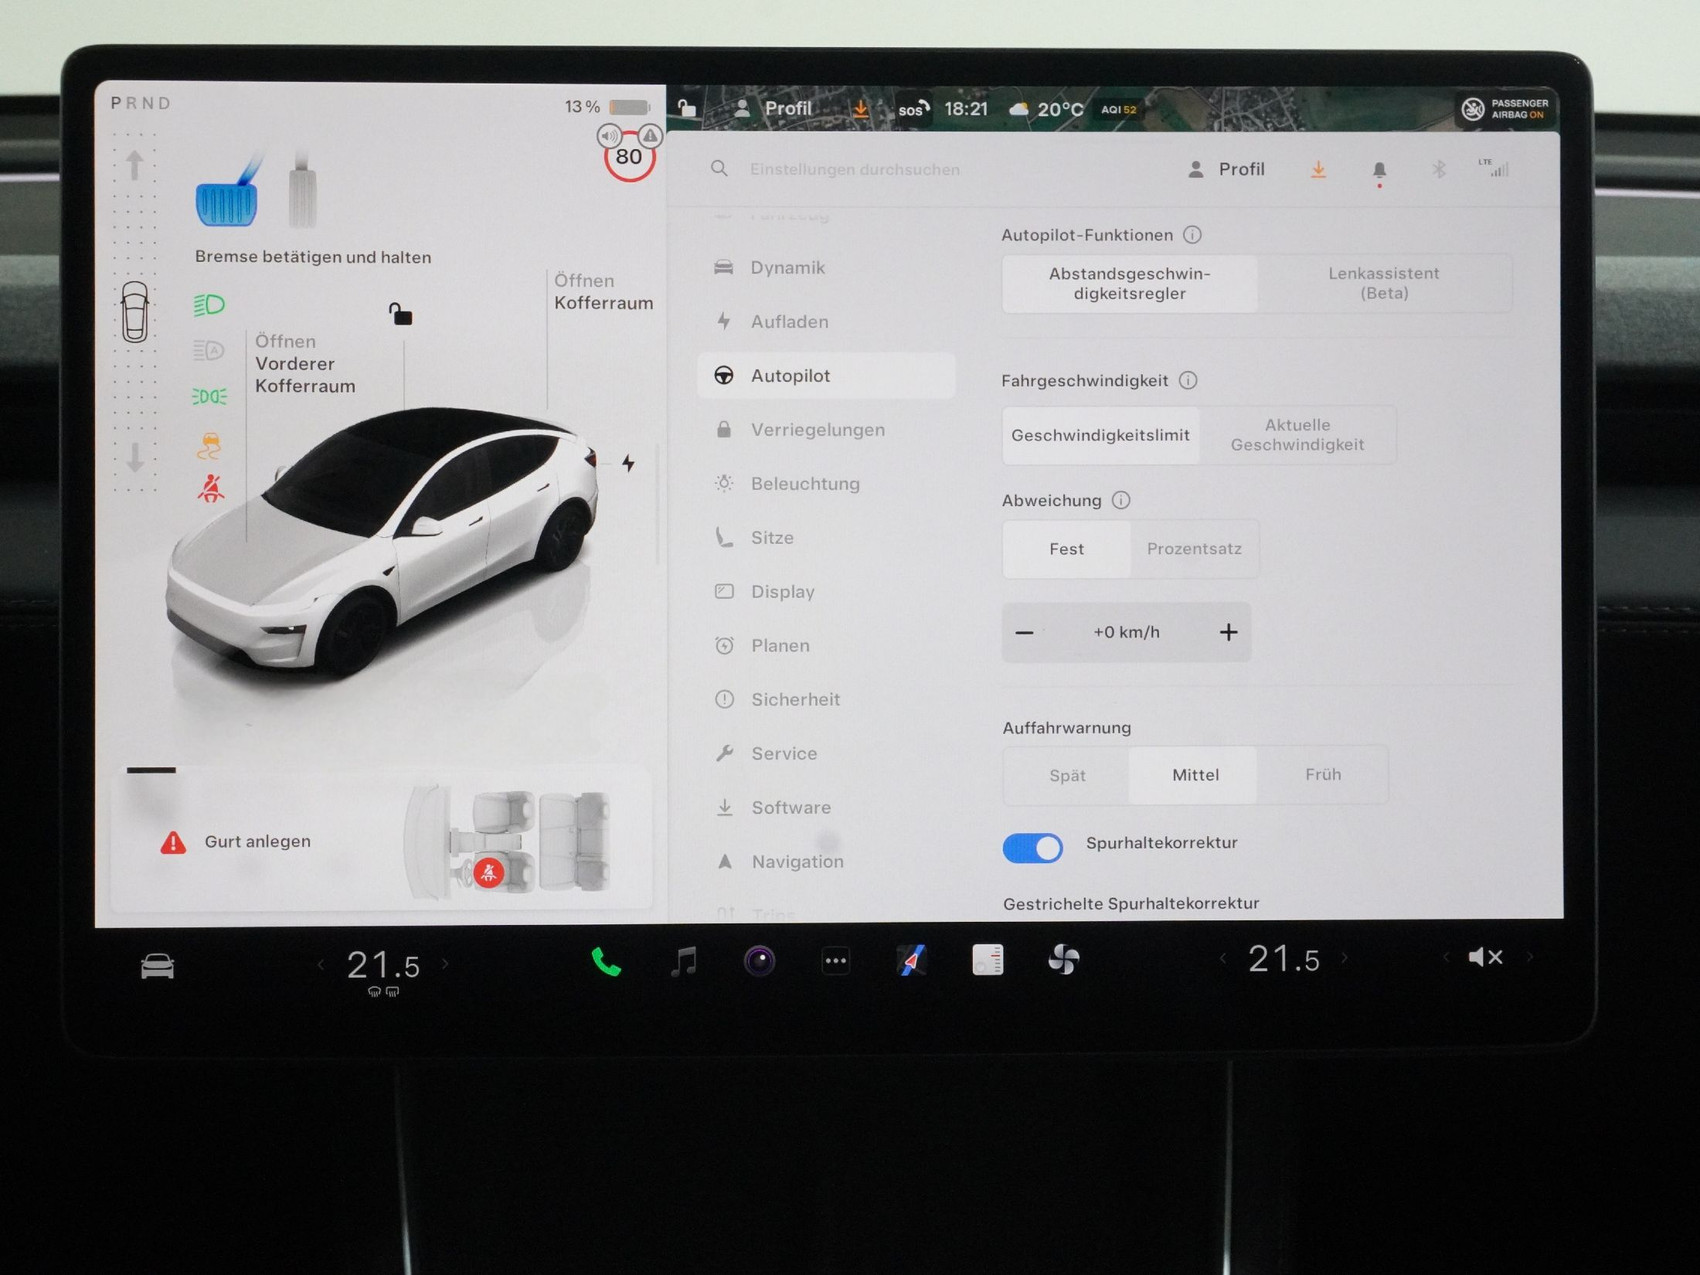Open the music player icon
Viewport: 1700px width, 1275px height.
click(x=683, y=962)
